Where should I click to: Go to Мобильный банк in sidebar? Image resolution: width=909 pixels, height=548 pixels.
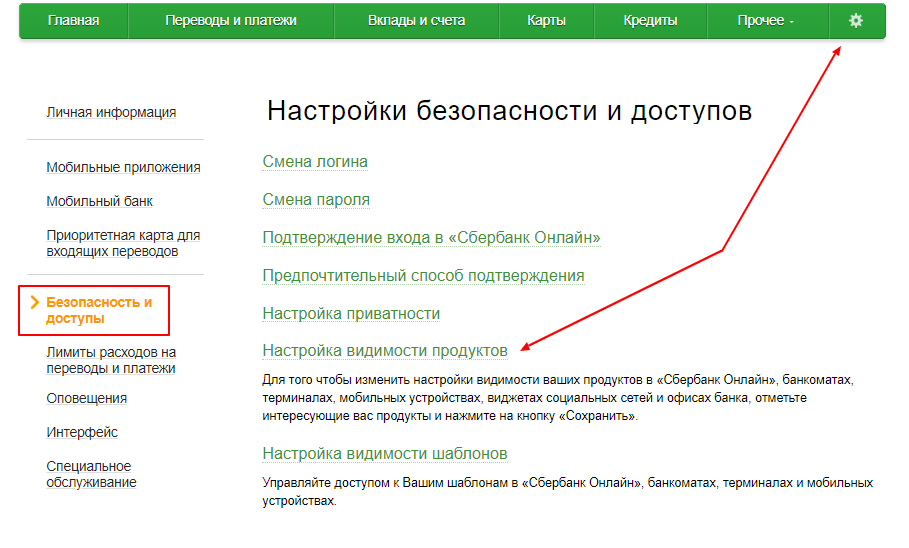pos(99,202)
